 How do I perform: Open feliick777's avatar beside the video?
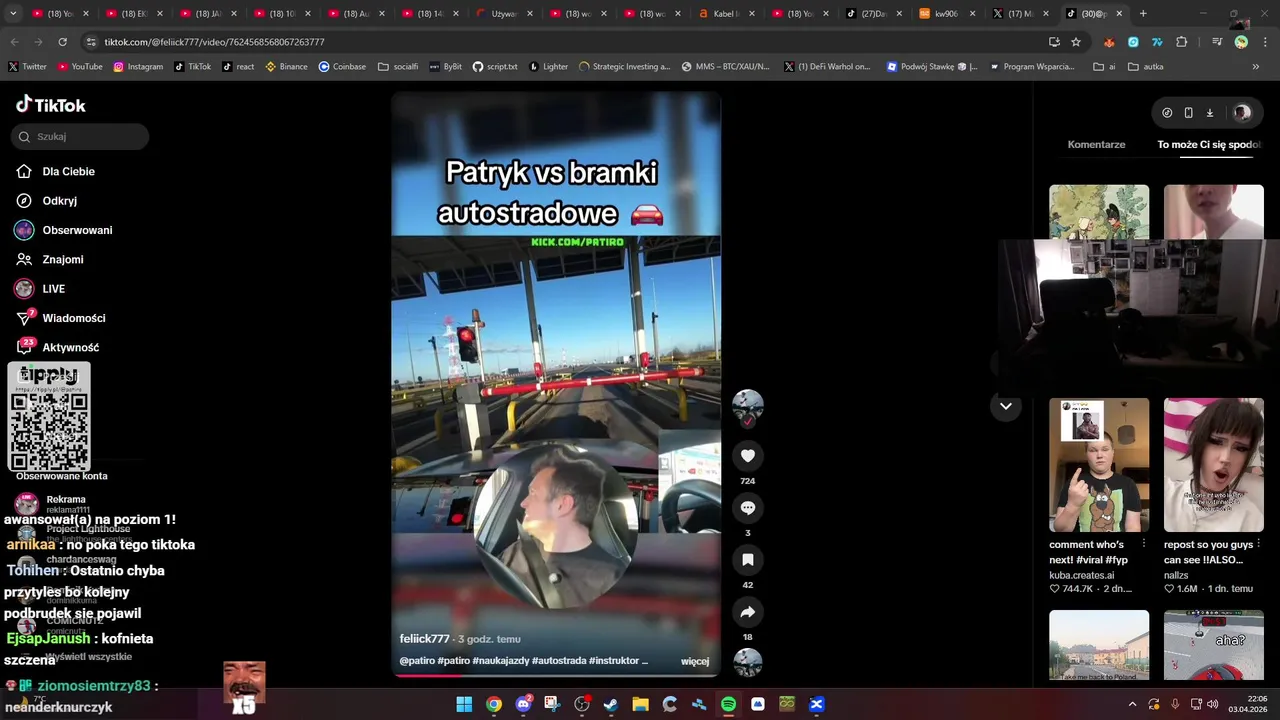[747, 405]
